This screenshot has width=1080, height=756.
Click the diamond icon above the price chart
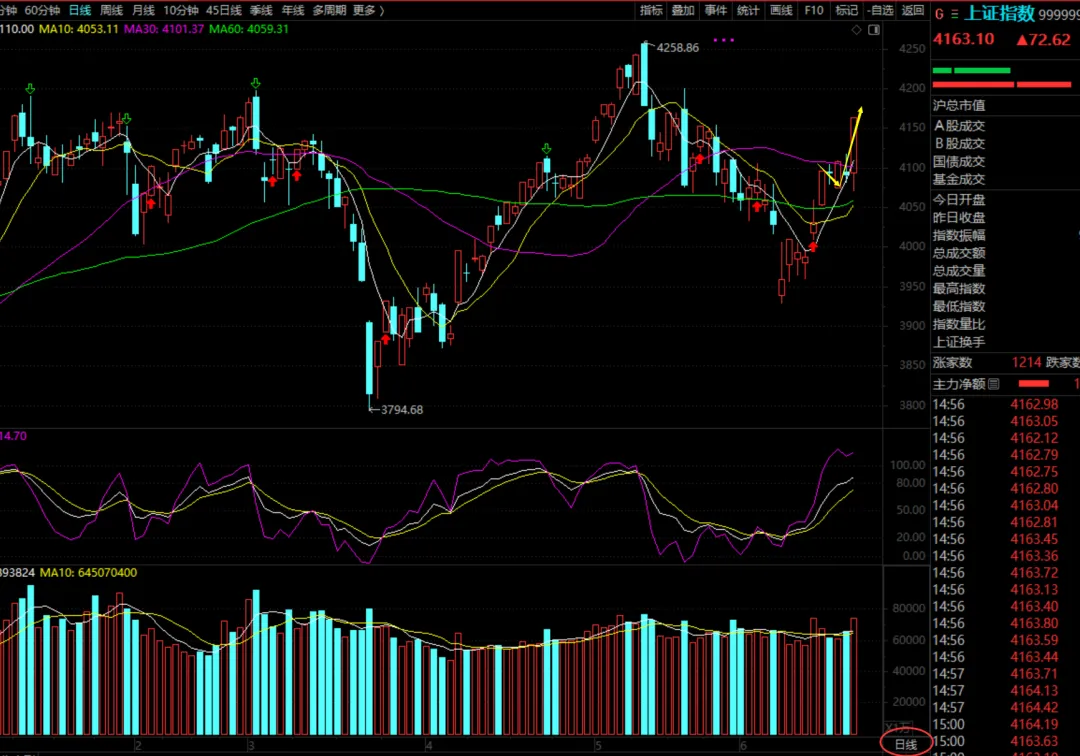coord(856,30)
